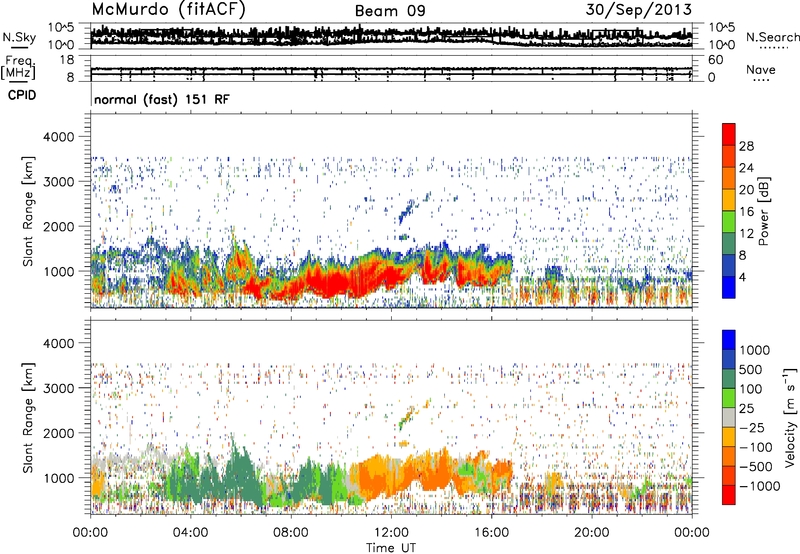
Task: Click the '-1000' tick on Velocity scale
Action: click(x=760, y=486)
